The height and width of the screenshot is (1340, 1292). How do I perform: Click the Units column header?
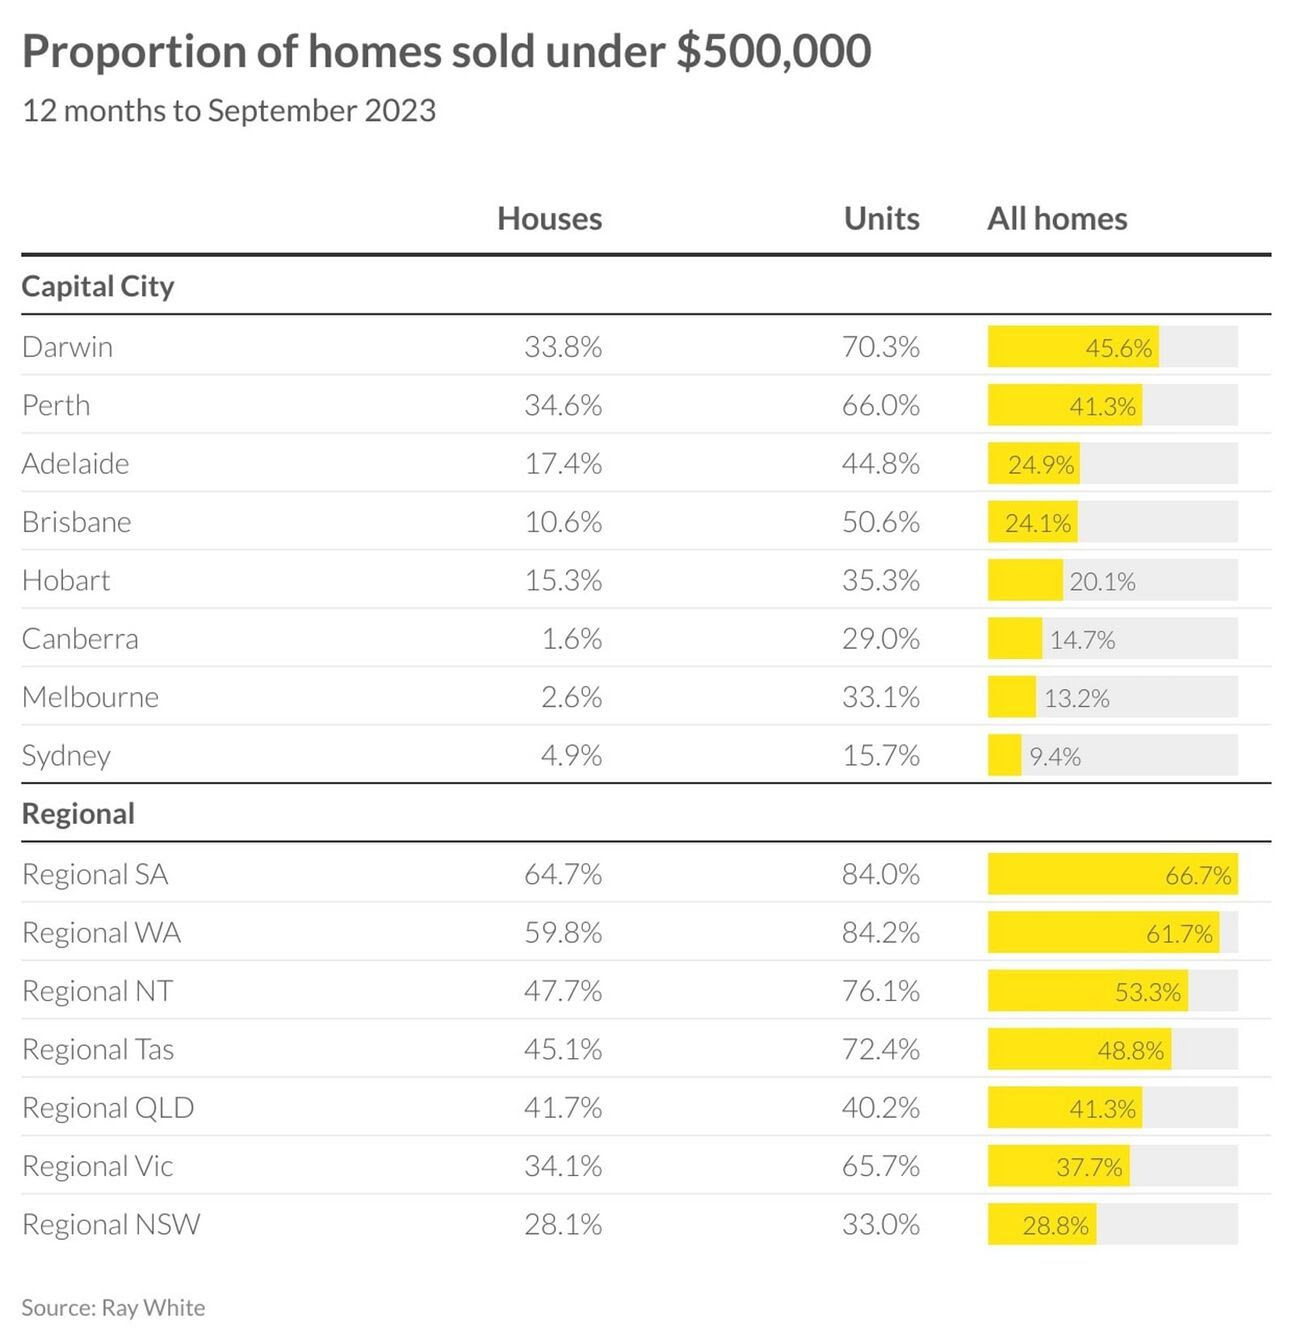[x=881, y=219]
